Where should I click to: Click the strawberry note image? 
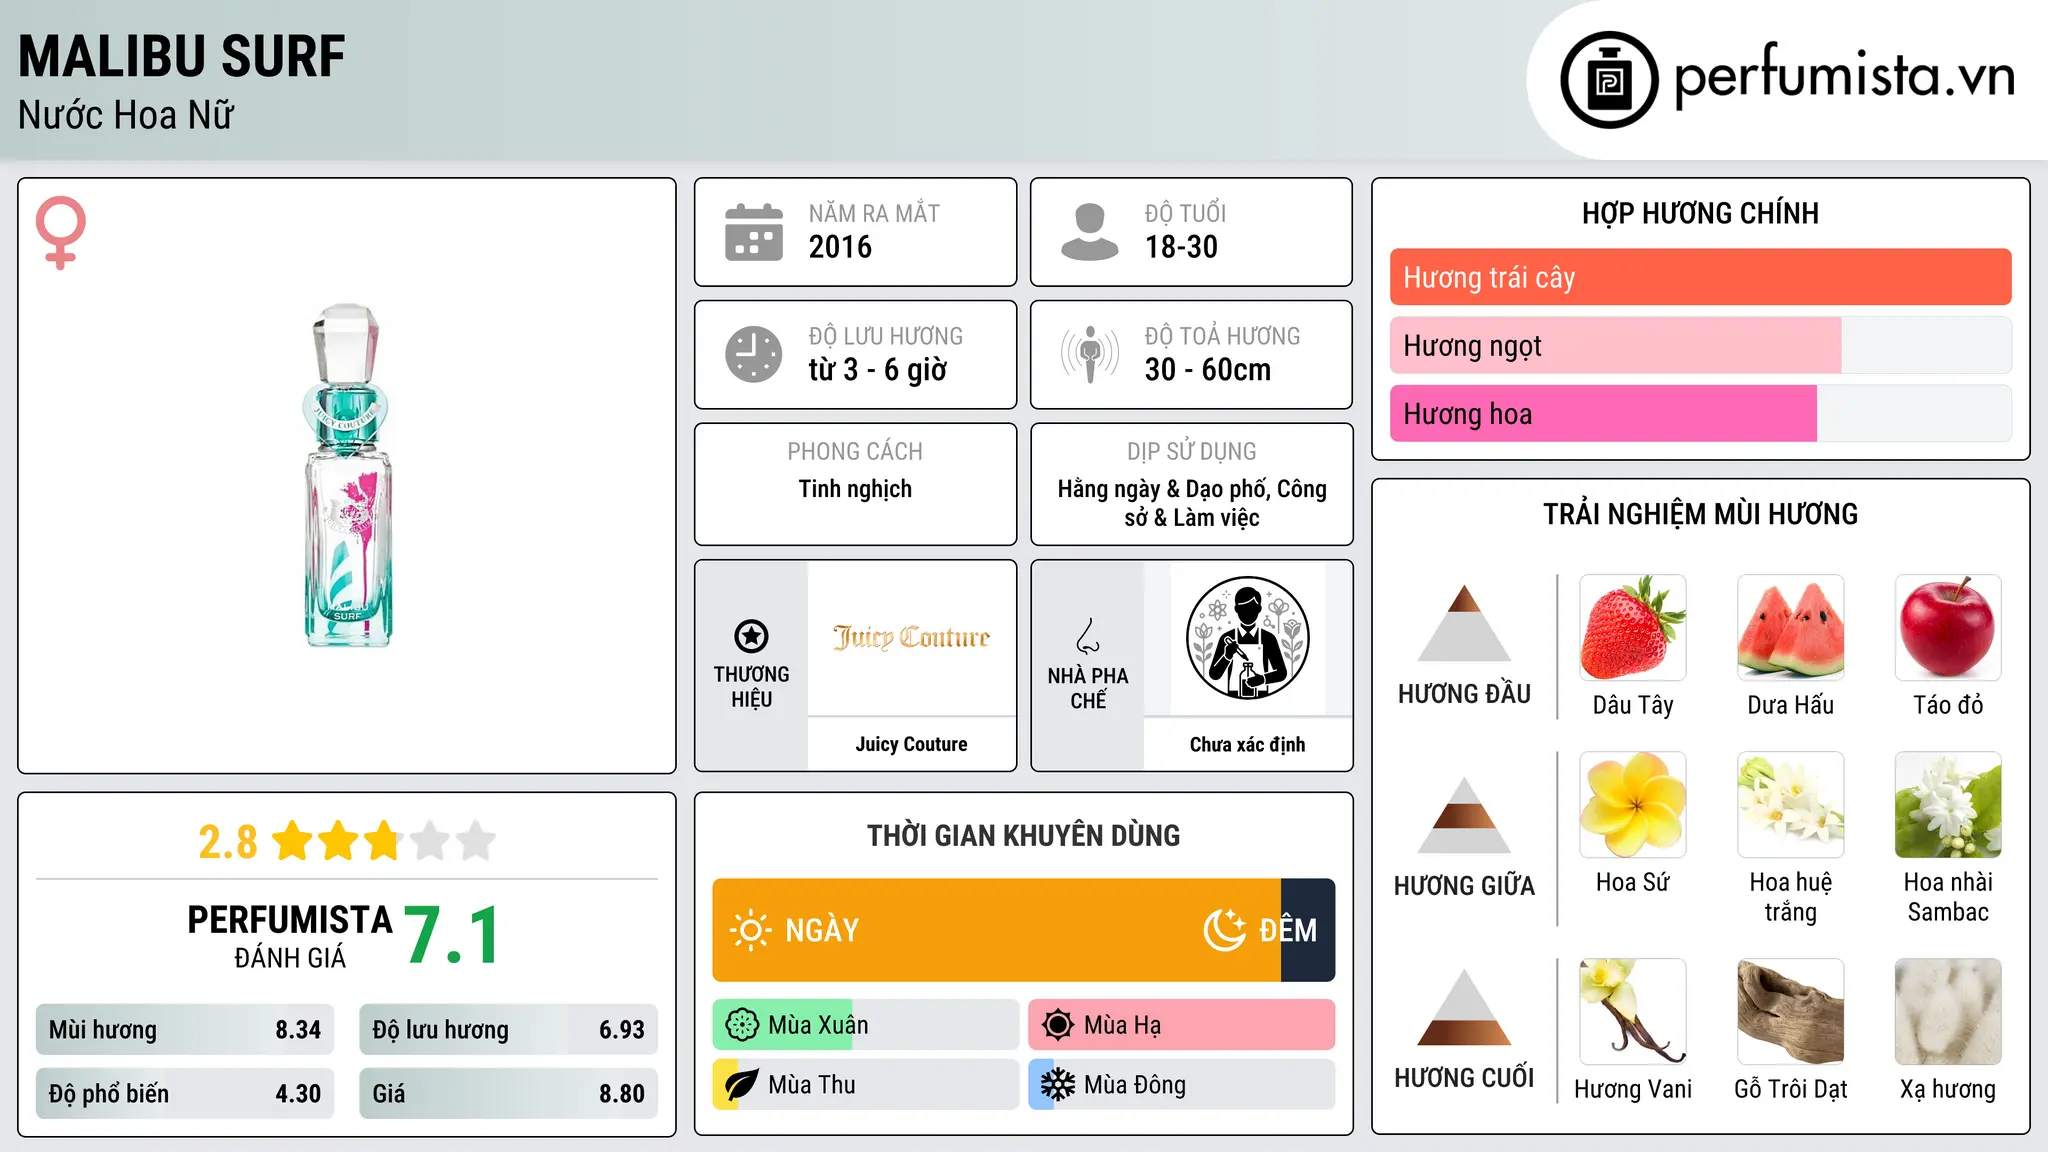pos(1633,628)
